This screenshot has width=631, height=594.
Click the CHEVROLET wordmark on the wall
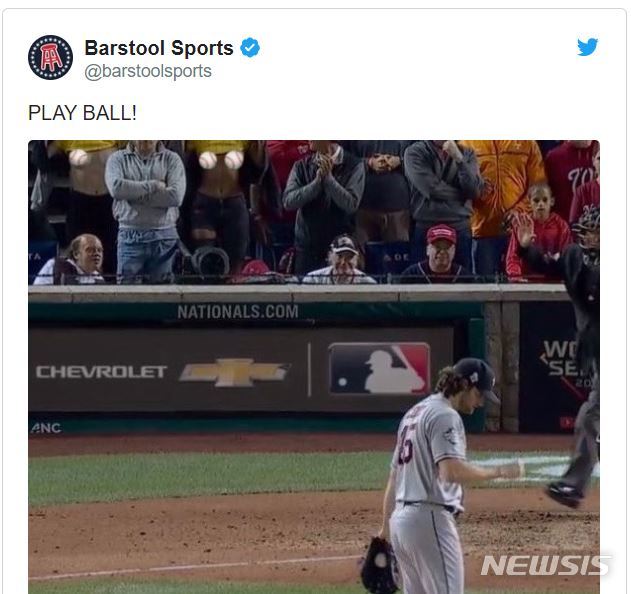click(101, 372)
